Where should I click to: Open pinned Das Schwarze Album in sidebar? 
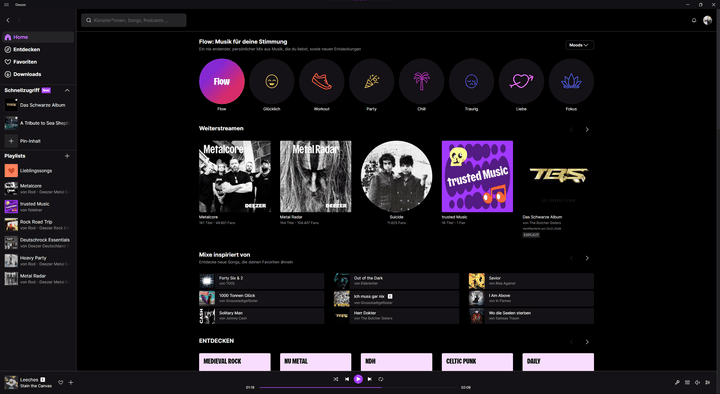(38, 105)
